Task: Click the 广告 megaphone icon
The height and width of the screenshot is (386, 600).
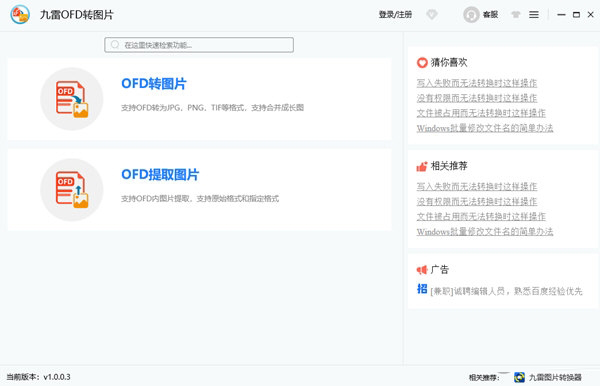Action: (x=422, y=270)
